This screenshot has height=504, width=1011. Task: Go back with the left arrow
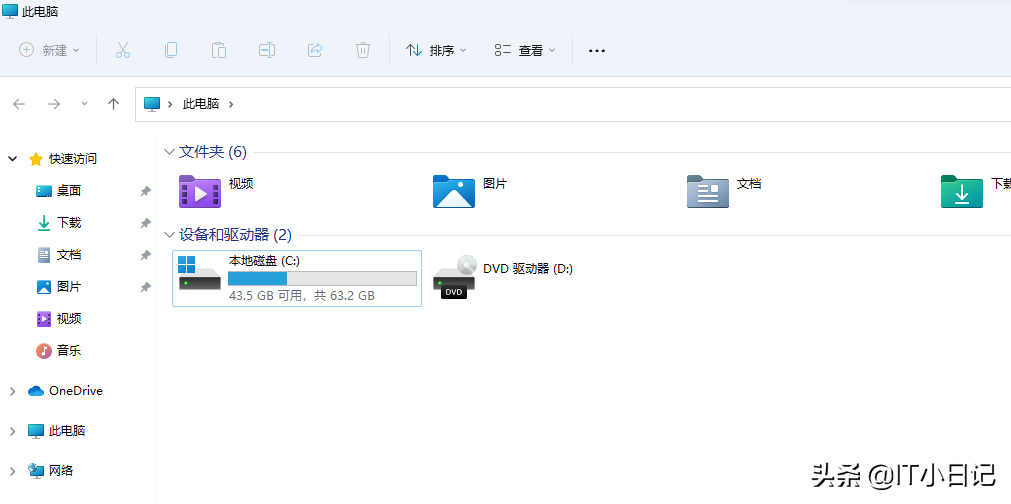[x=19, y=104]
